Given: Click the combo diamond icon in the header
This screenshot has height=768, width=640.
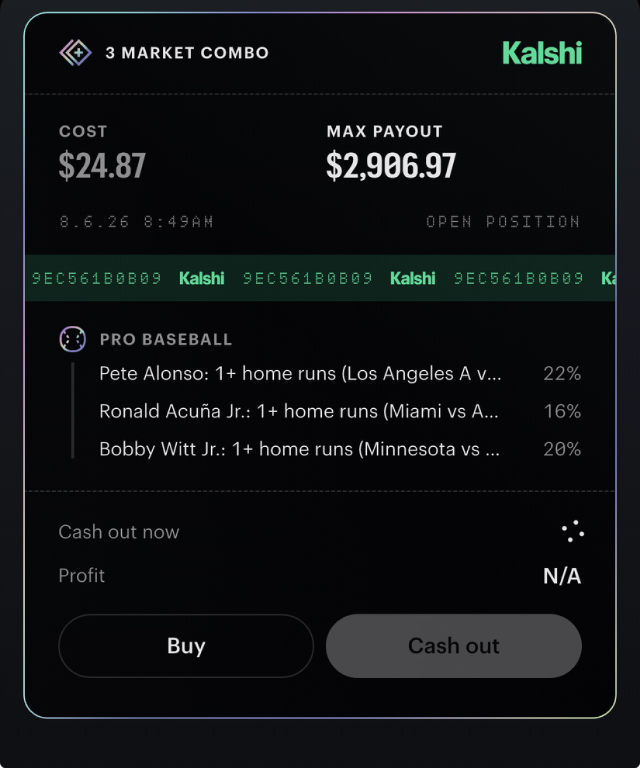Looking at the screenshot, I should click(75, 52).
